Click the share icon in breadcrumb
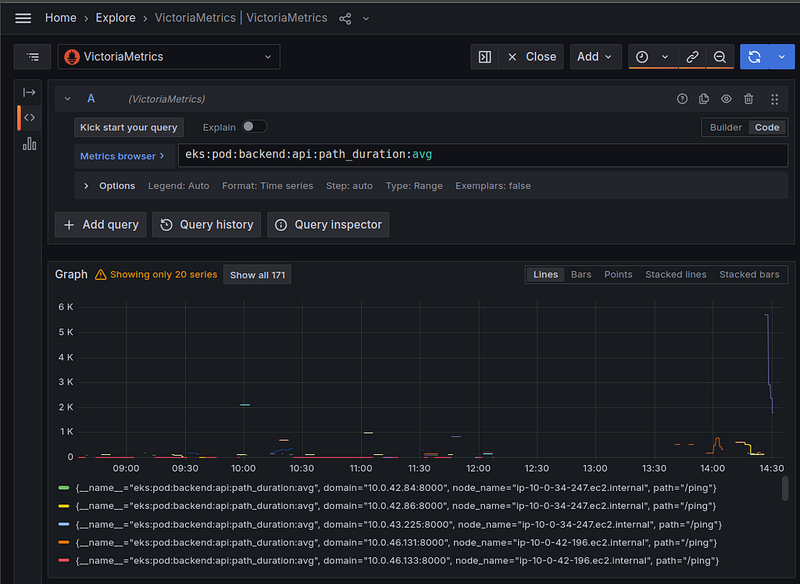Image resolution: width=800 pixels, height=584 pixels. (x=346, y=18)
